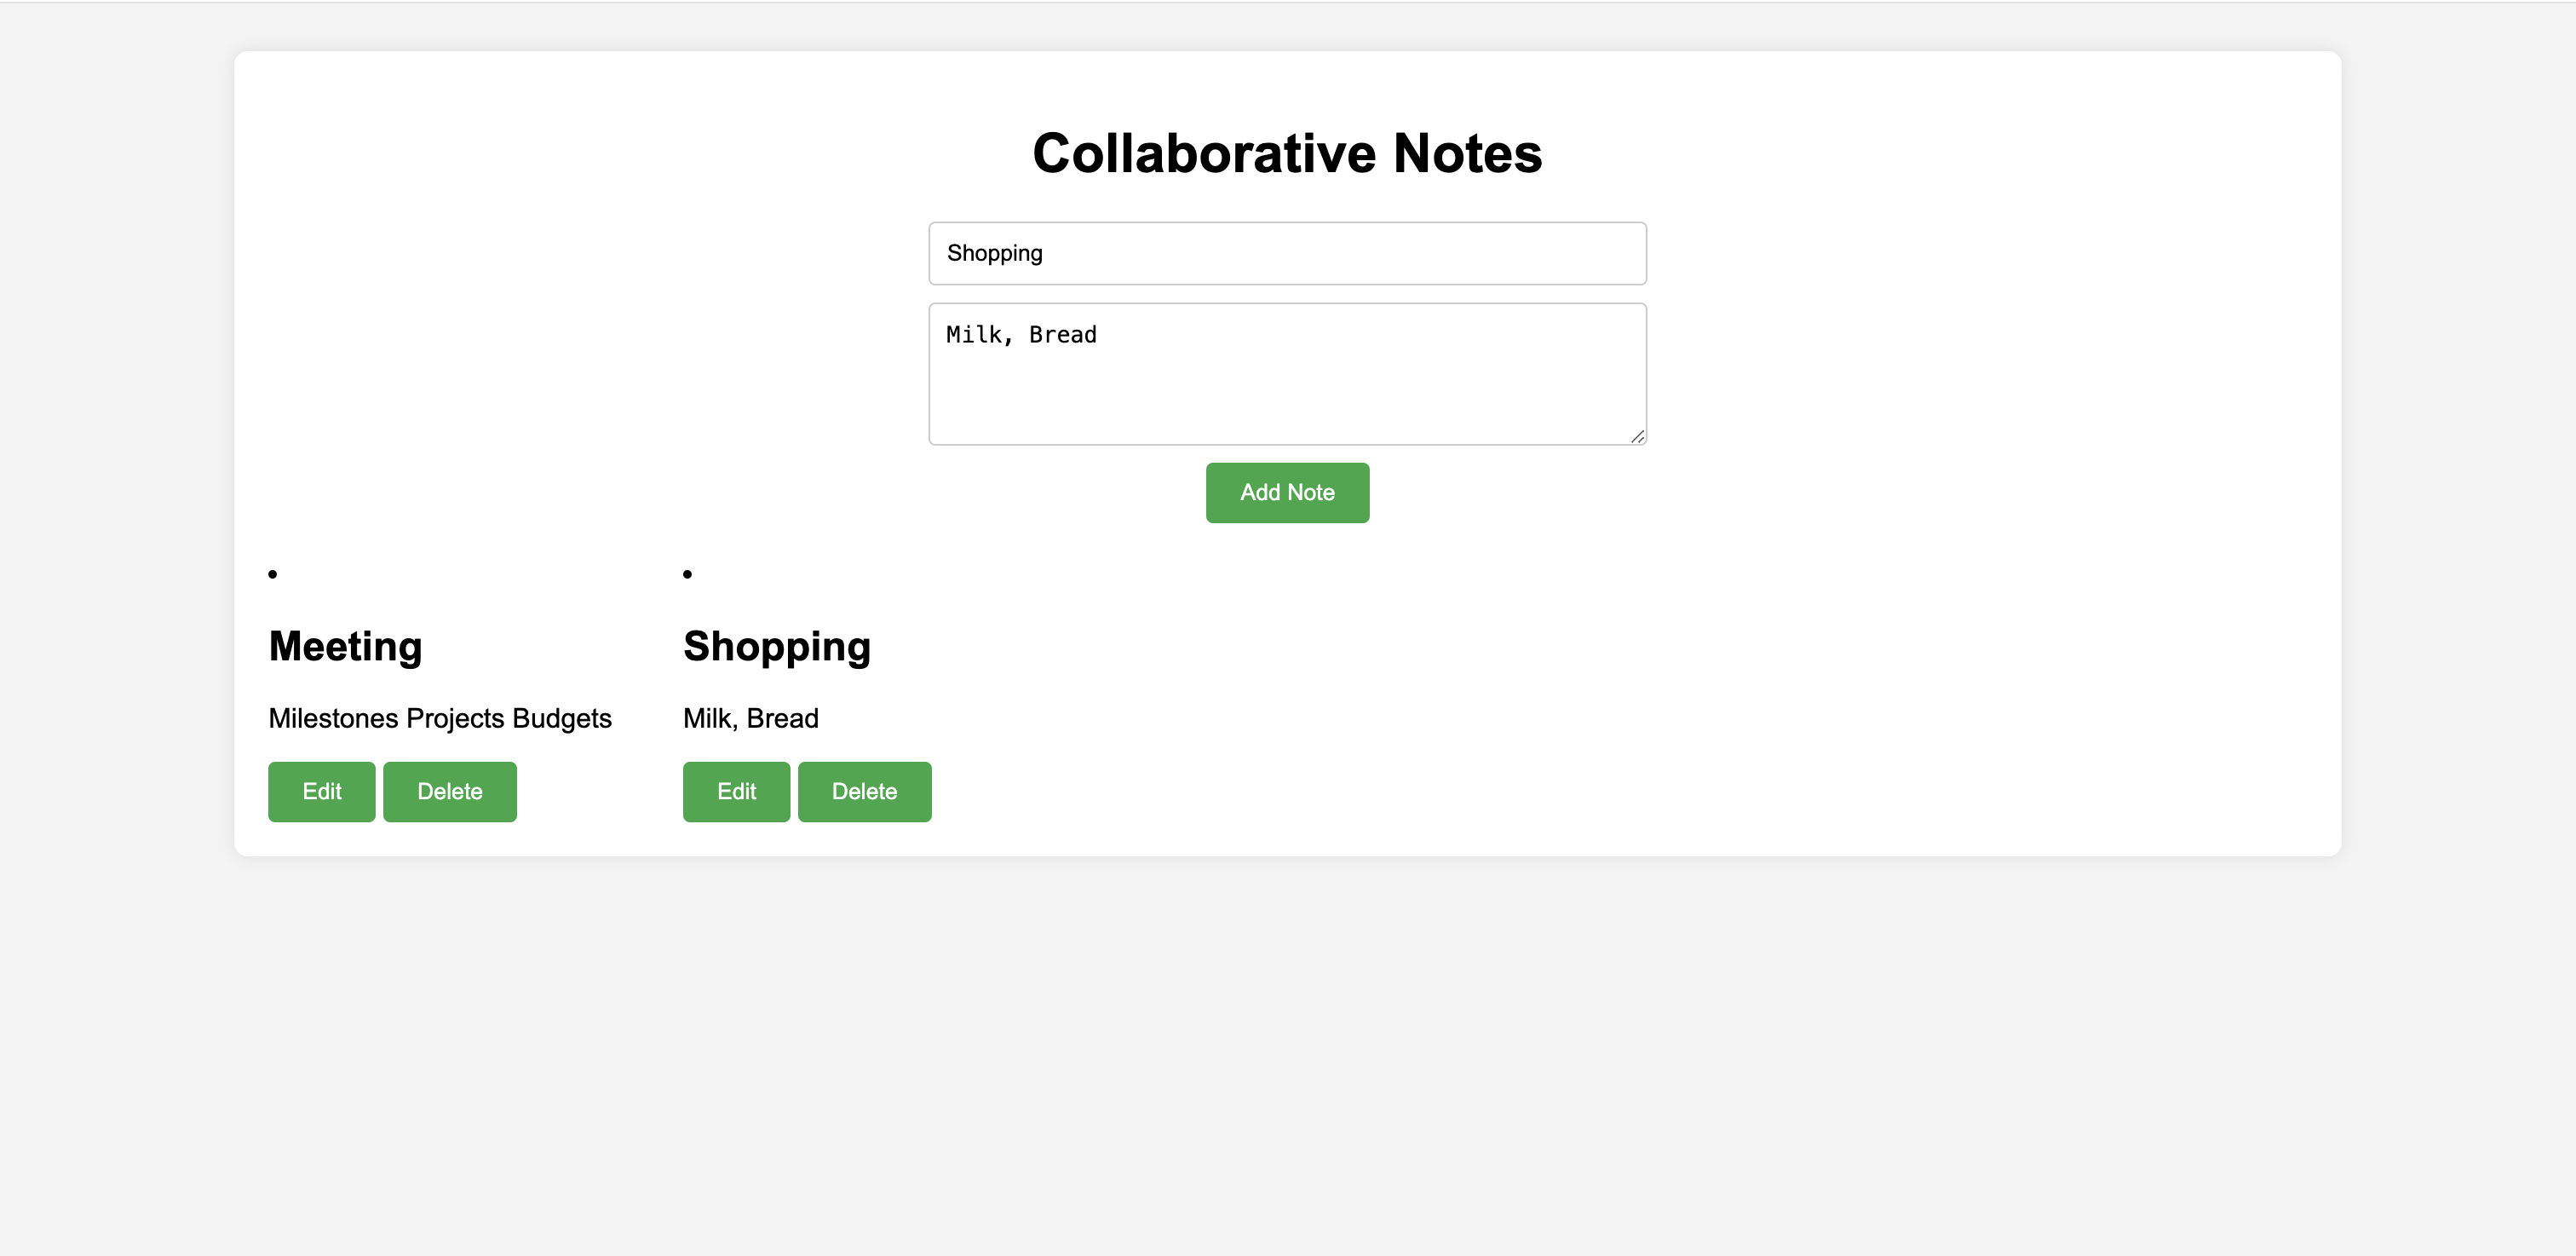Click the word Notes in page heading
This screenshot has height=1256, width=2576.
(x=1467, y=153)
